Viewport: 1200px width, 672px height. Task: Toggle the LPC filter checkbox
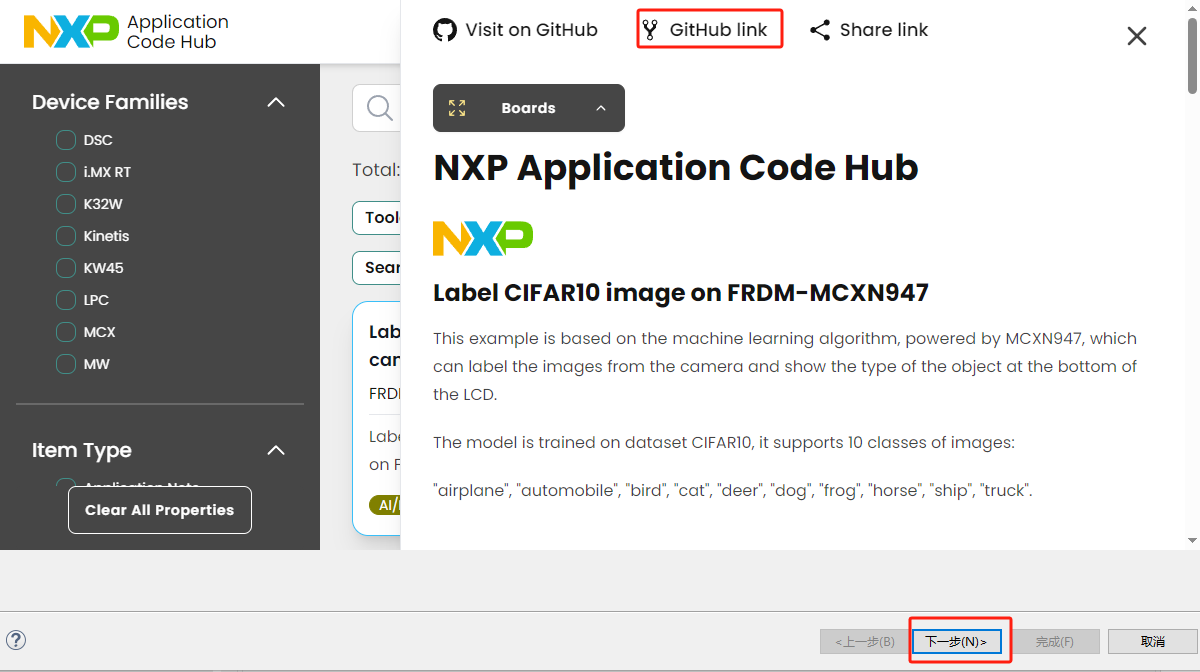(x=66, y=300)
